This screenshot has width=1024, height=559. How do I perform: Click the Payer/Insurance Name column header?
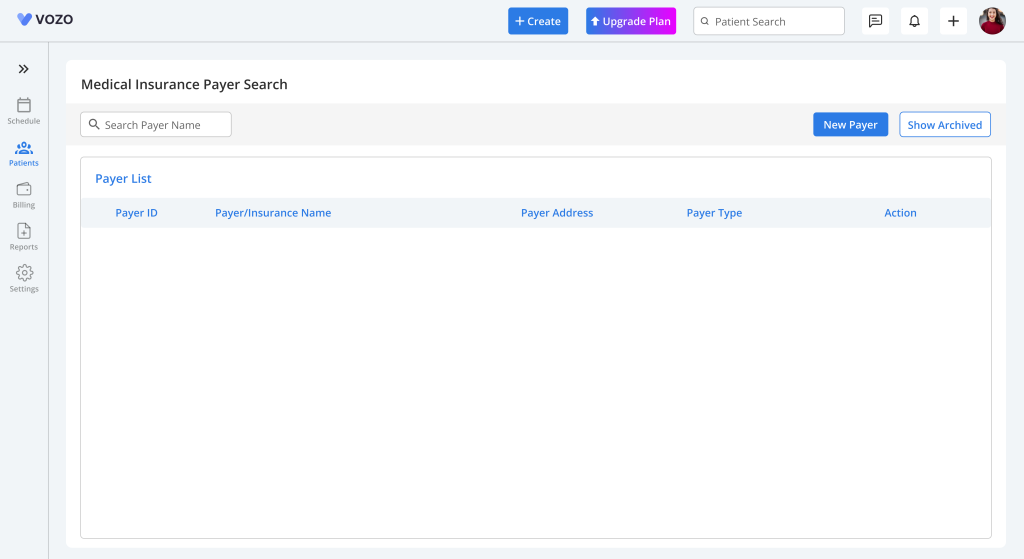click(273, 213)
